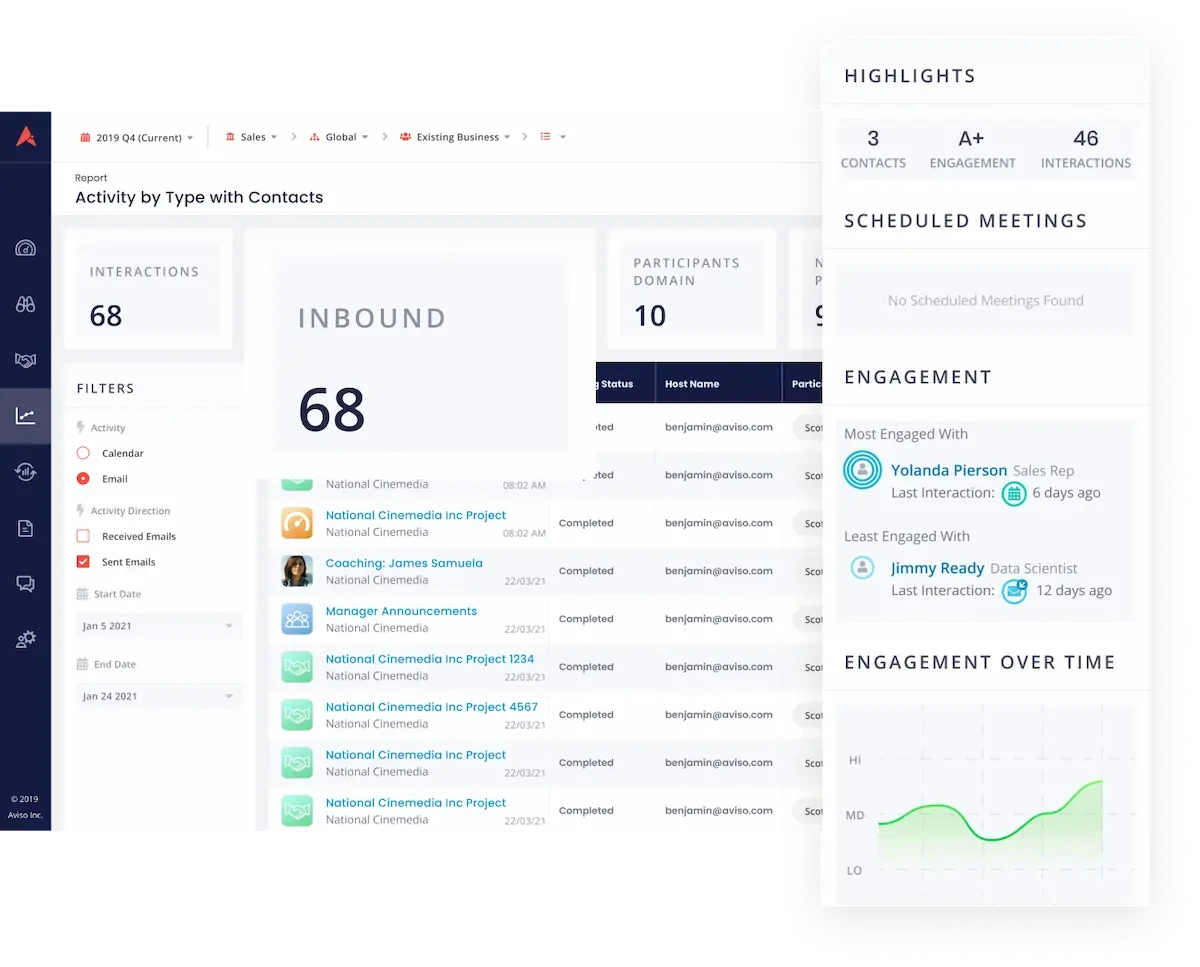
Task: Open the user settings gear sidebar icon
Action: click(26, 639)
